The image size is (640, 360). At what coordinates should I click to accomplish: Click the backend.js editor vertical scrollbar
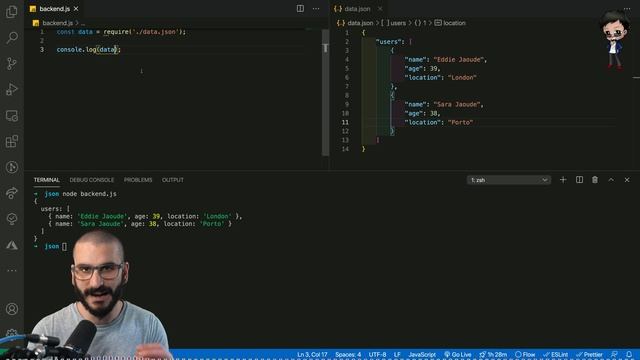(325, 92)
